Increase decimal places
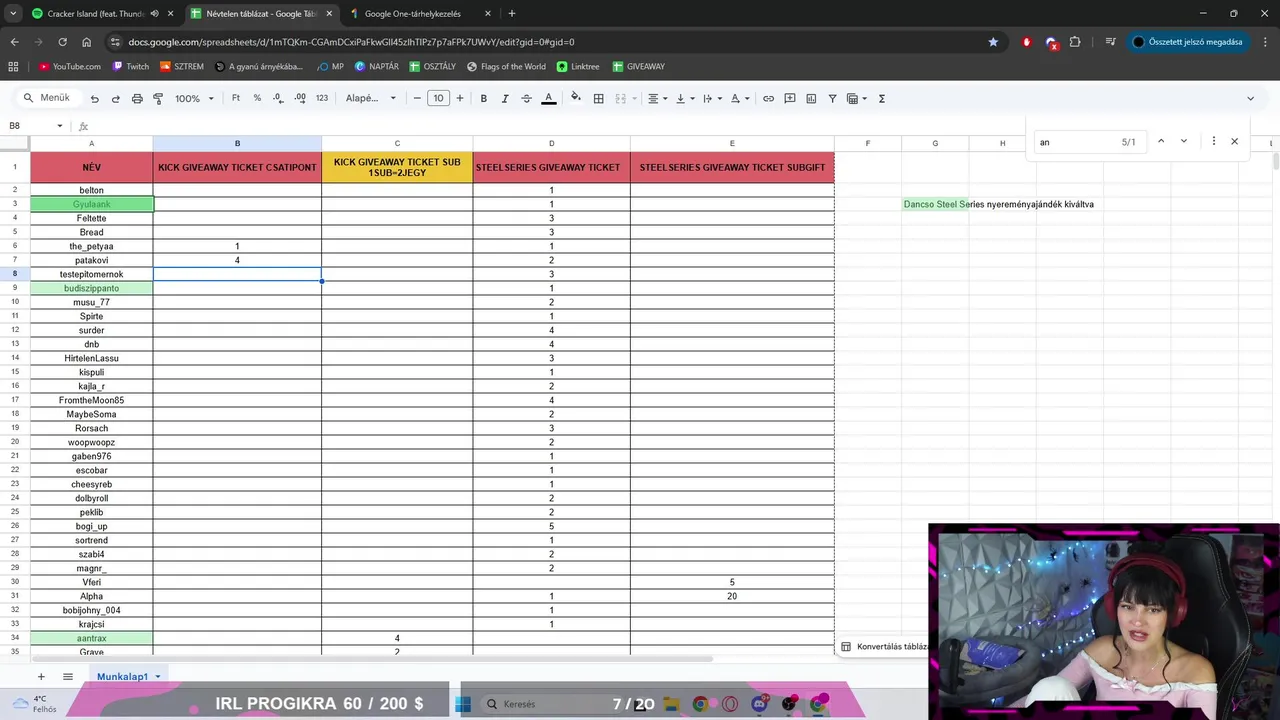Viewport: 1280px width, 720px height. [x=300, y=98]
